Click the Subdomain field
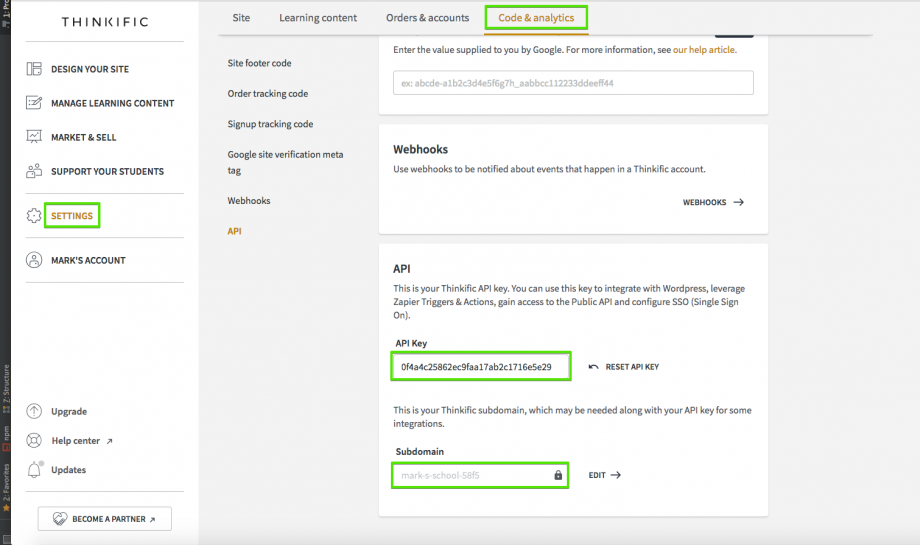Image resolution: width=920 pixels, height=545 pixels. coord(480,475)
